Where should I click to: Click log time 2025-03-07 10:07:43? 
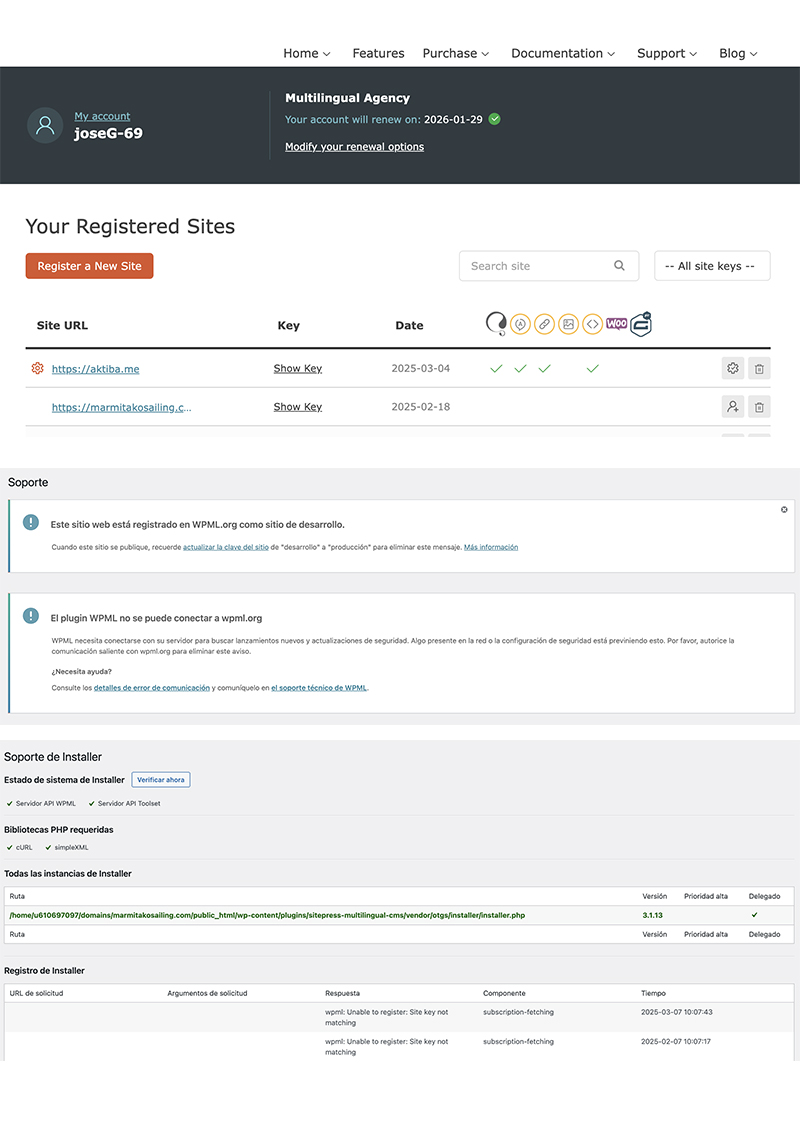(x=677, y=1012)
